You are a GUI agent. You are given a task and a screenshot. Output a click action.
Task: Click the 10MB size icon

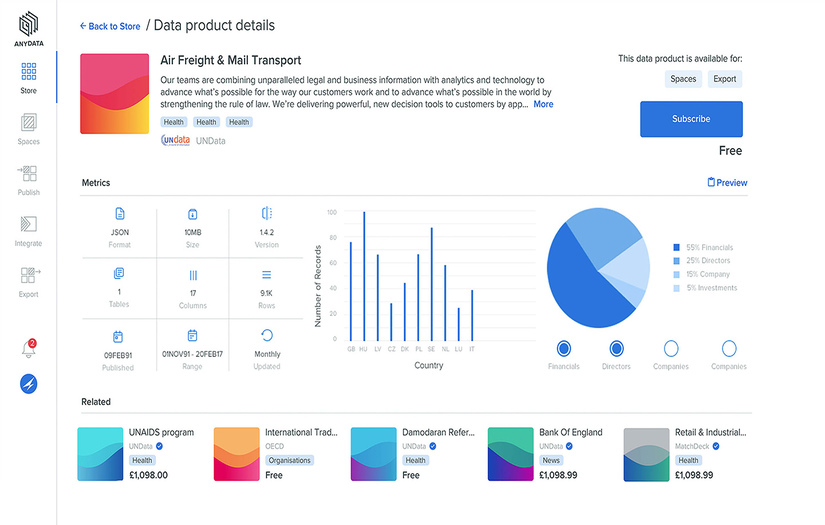193,214
